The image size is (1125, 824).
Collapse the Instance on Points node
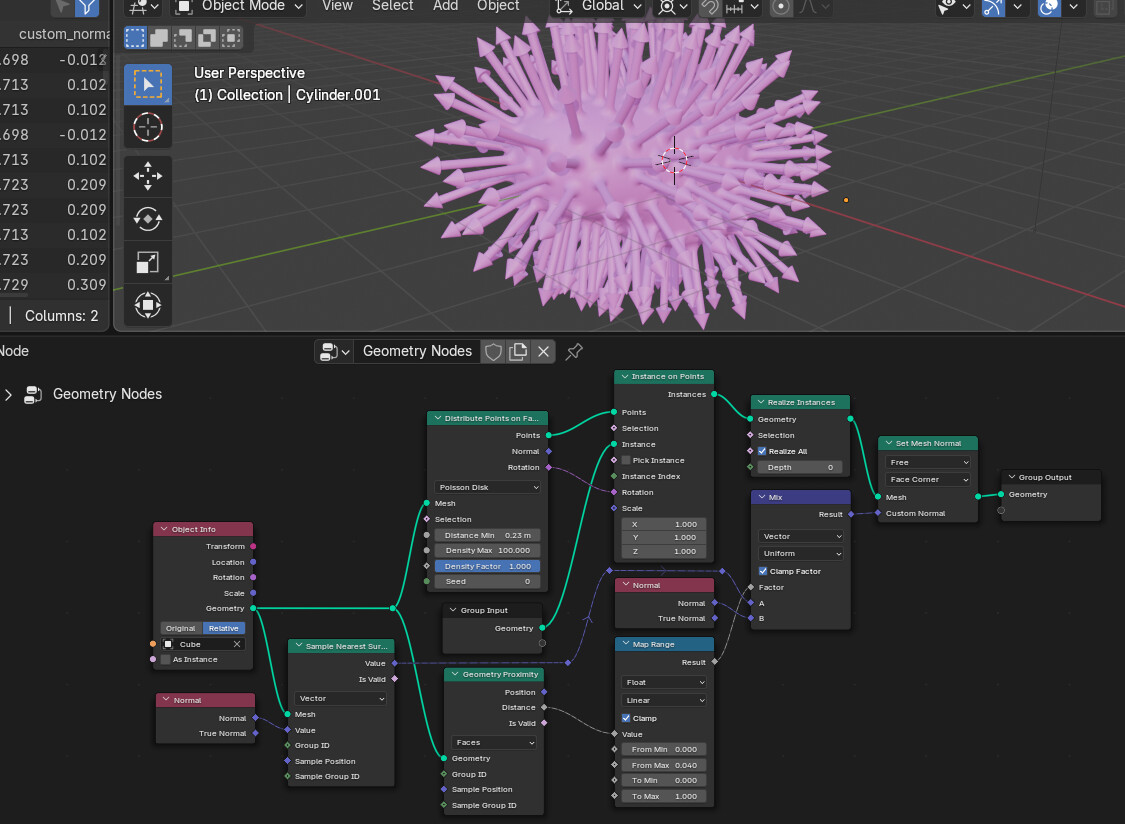point(625,376)
